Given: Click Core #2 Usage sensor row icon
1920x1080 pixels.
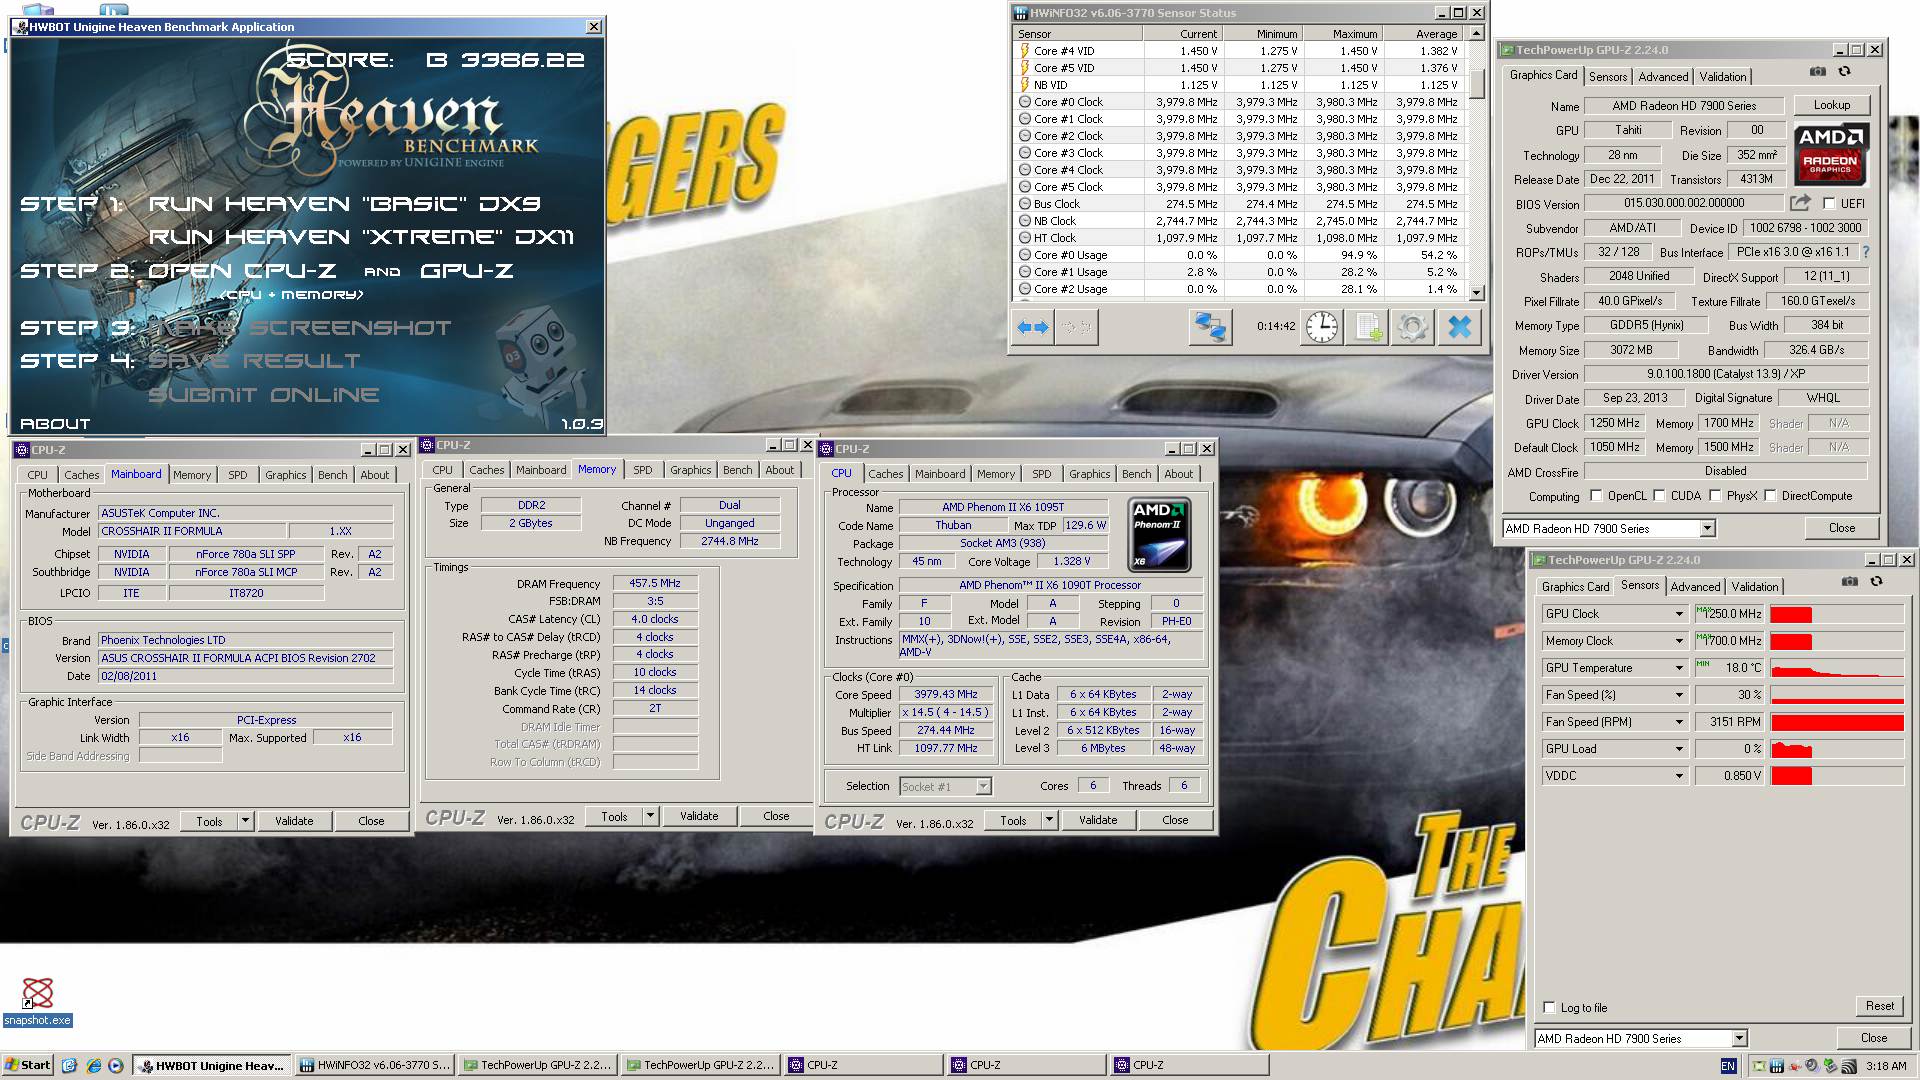Looking at the screenshot, I should click(x=1024, y=289).
